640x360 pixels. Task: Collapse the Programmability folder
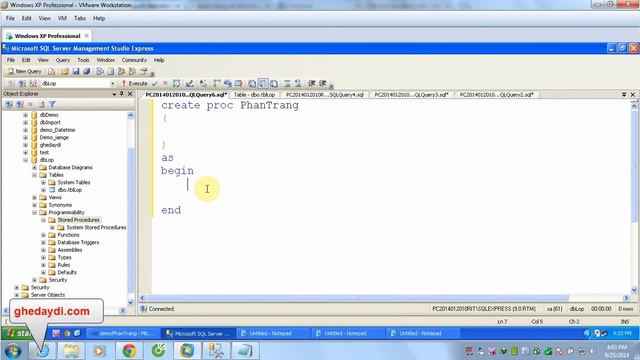[x=35, y=213]
